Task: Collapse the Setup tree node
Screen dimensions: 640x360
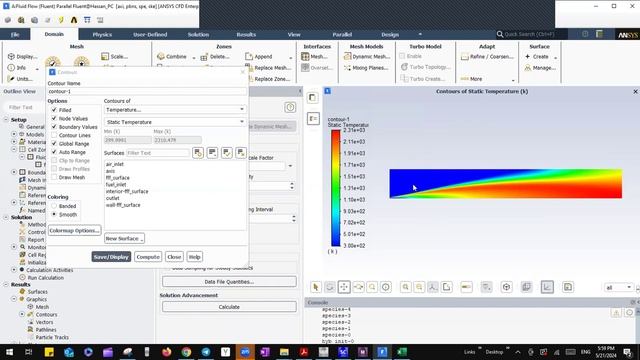Action: coord(6,120)
